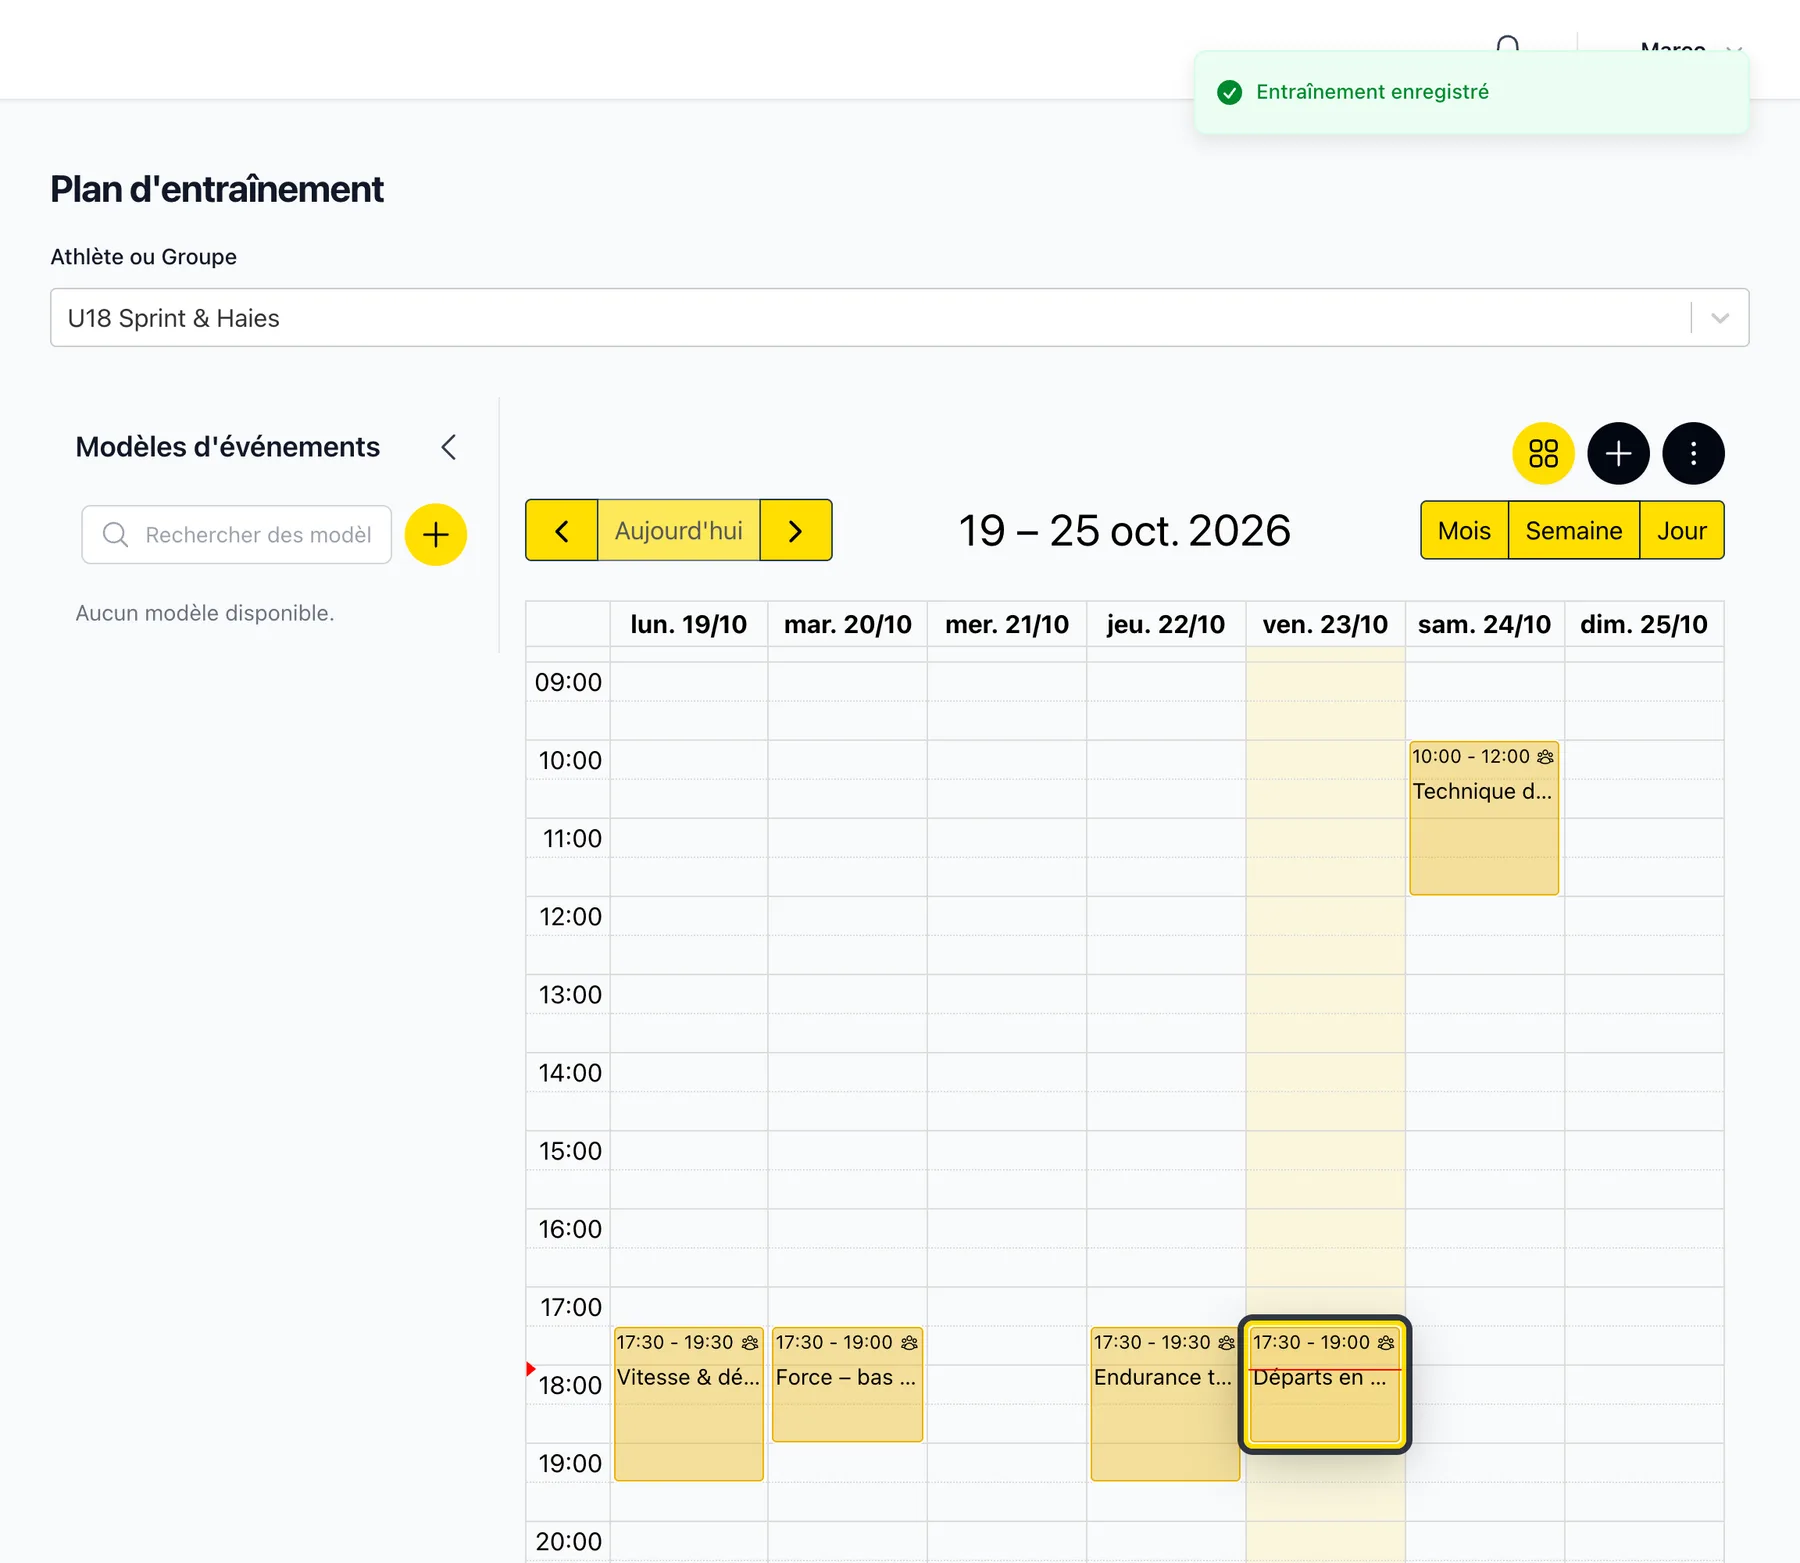Add new training with black plus button
Image resolution: width=1800 pixels, height=1563 pixels.
[x=1618, y=453]
